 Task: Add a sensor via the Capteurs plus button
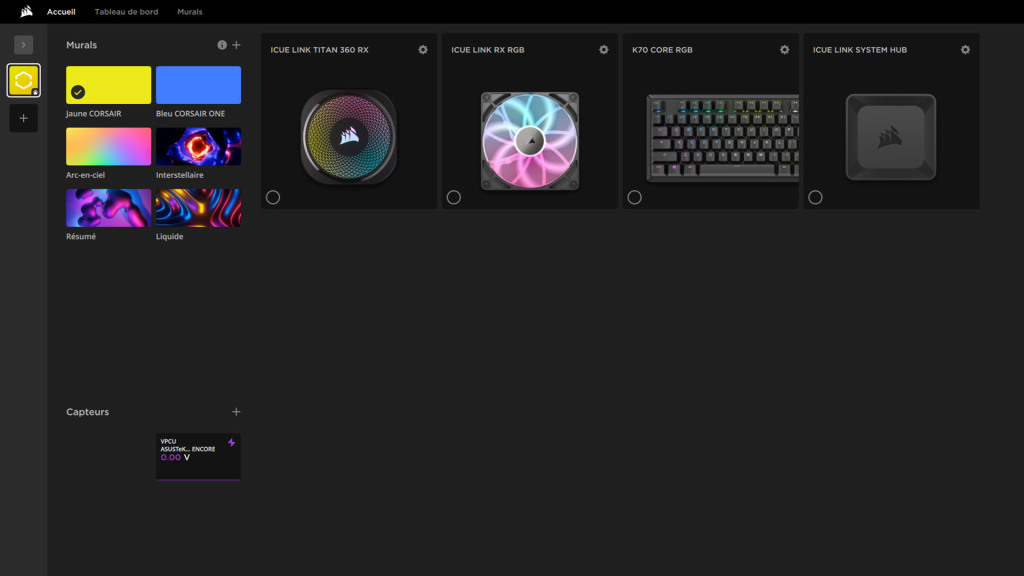(236, 411)
